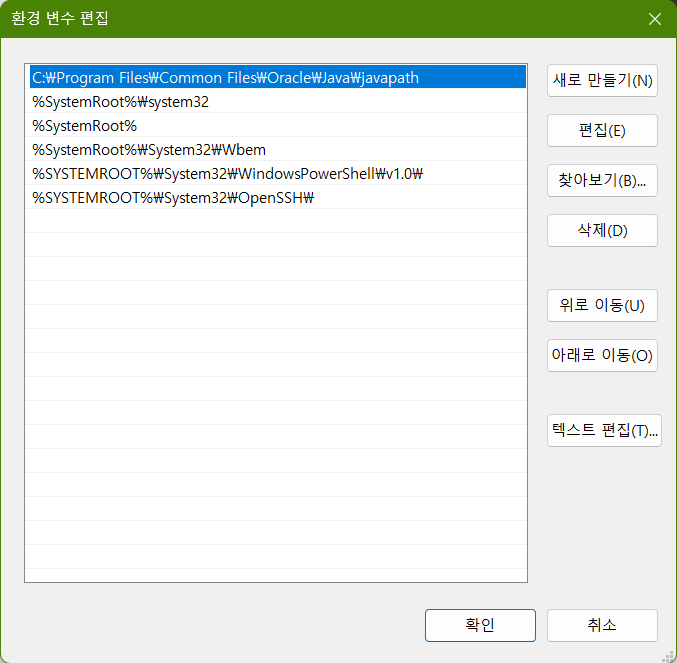Confirm with the 확인 button
The height and width of the screenshot is (663, 677).
click(x=480, y=625)
